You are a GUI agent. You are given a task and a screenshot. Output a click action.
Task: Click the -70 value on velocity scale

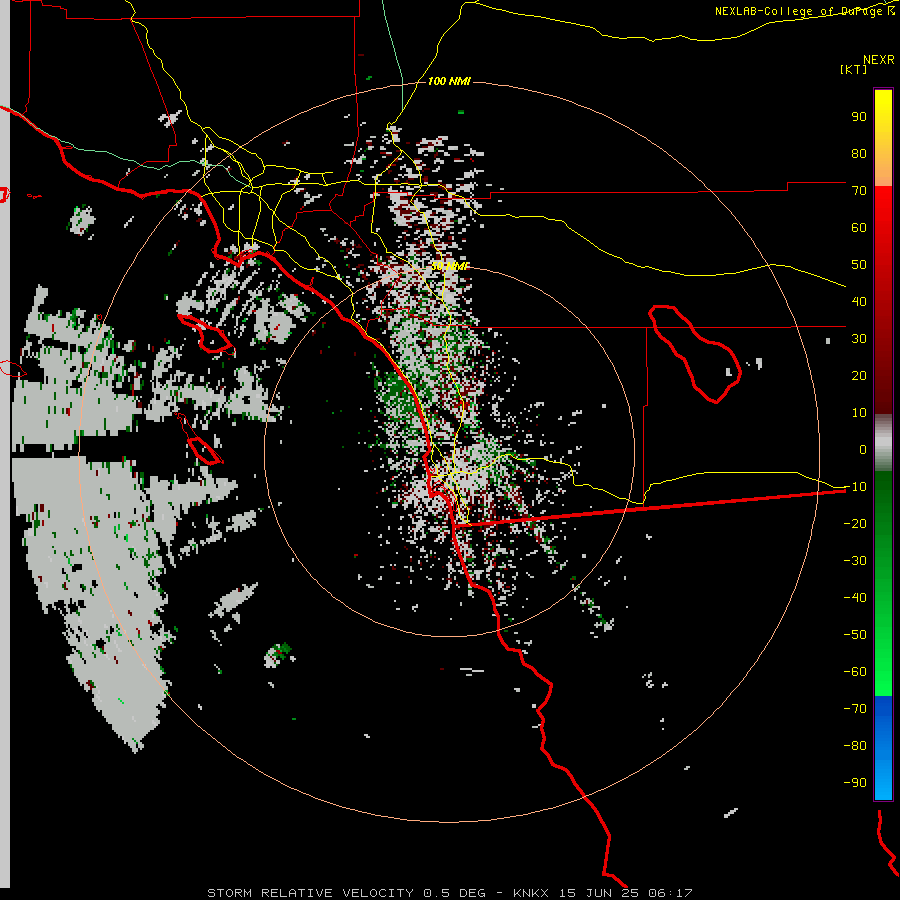pyautogui.click(x=855, y=709)
